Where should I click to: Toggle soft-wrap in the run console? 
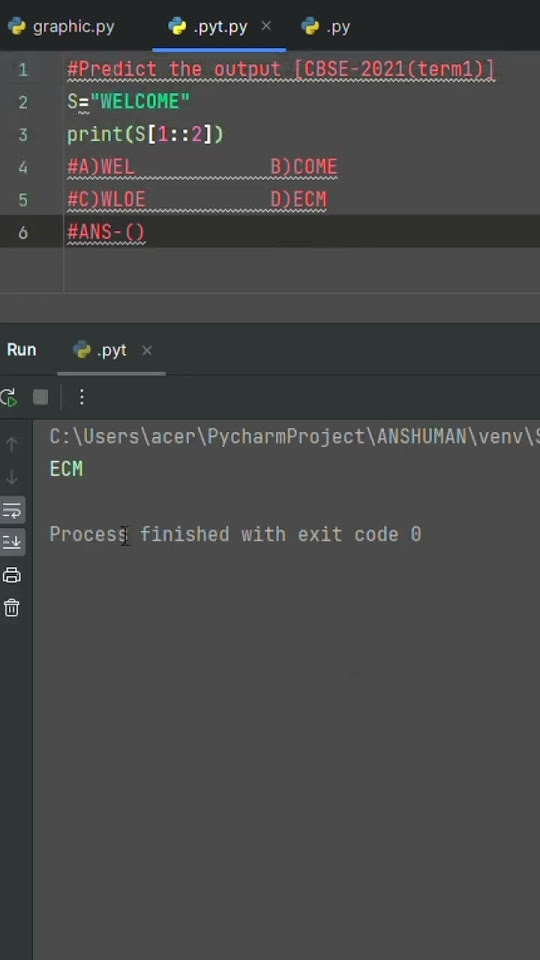click(12, 509)
